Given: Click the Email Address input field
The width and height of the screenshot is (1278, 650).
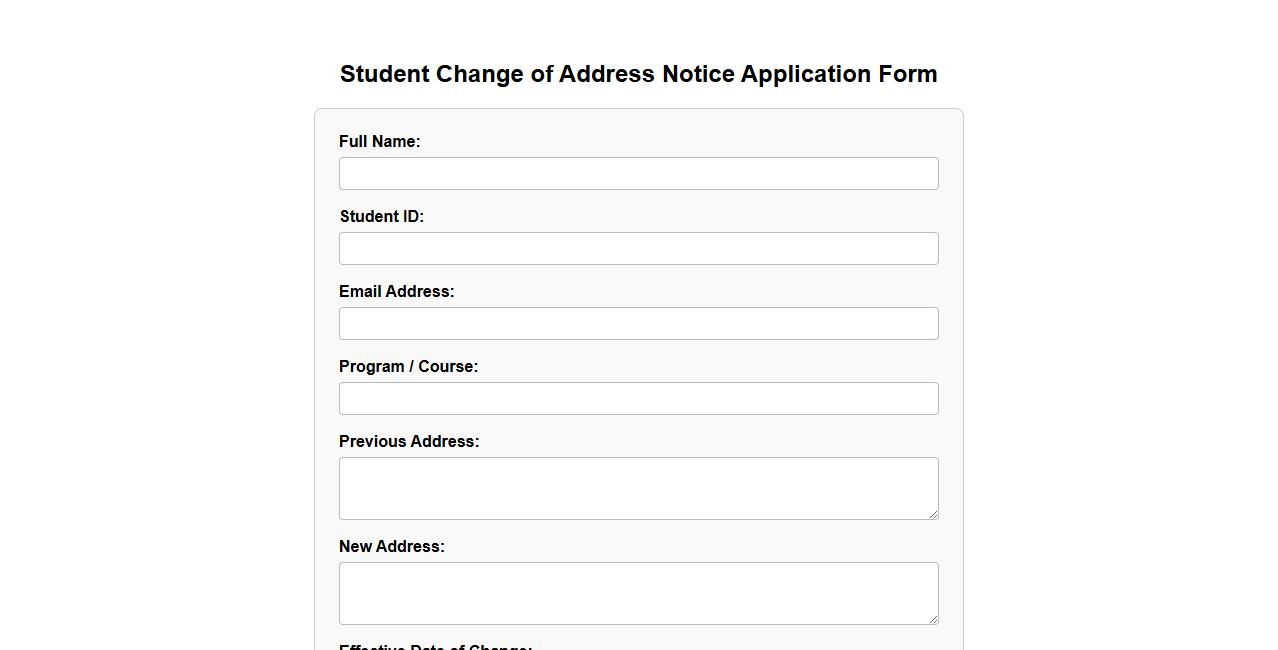Looking at the screenshot, I should tap(638, 323).
